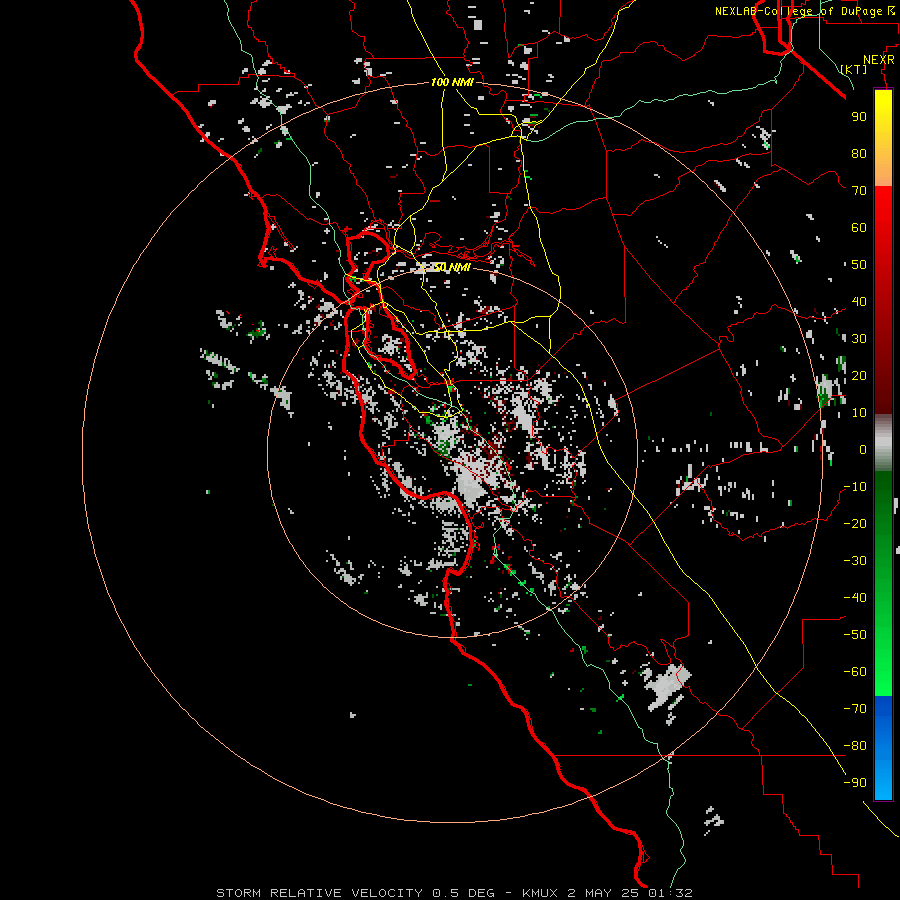900x900 pixels.
Task: Click the "01:32" timestamp in the caption
Action: tap(670, 893)
